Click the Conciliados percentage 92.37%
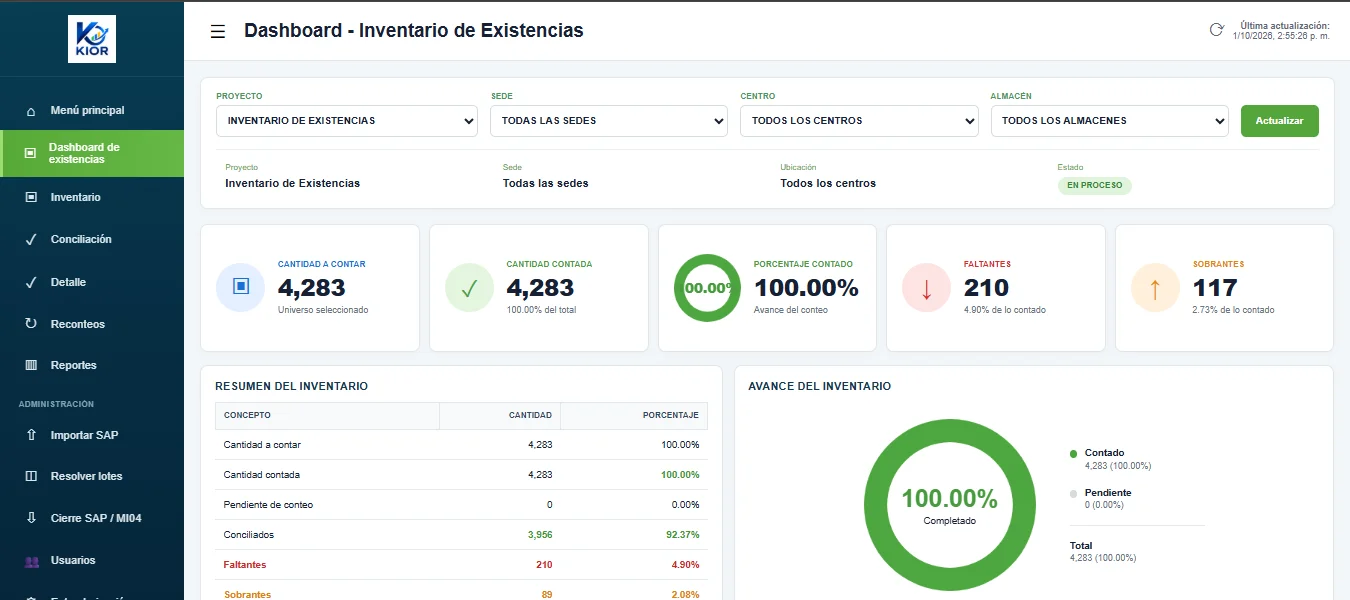 (682, 535)
